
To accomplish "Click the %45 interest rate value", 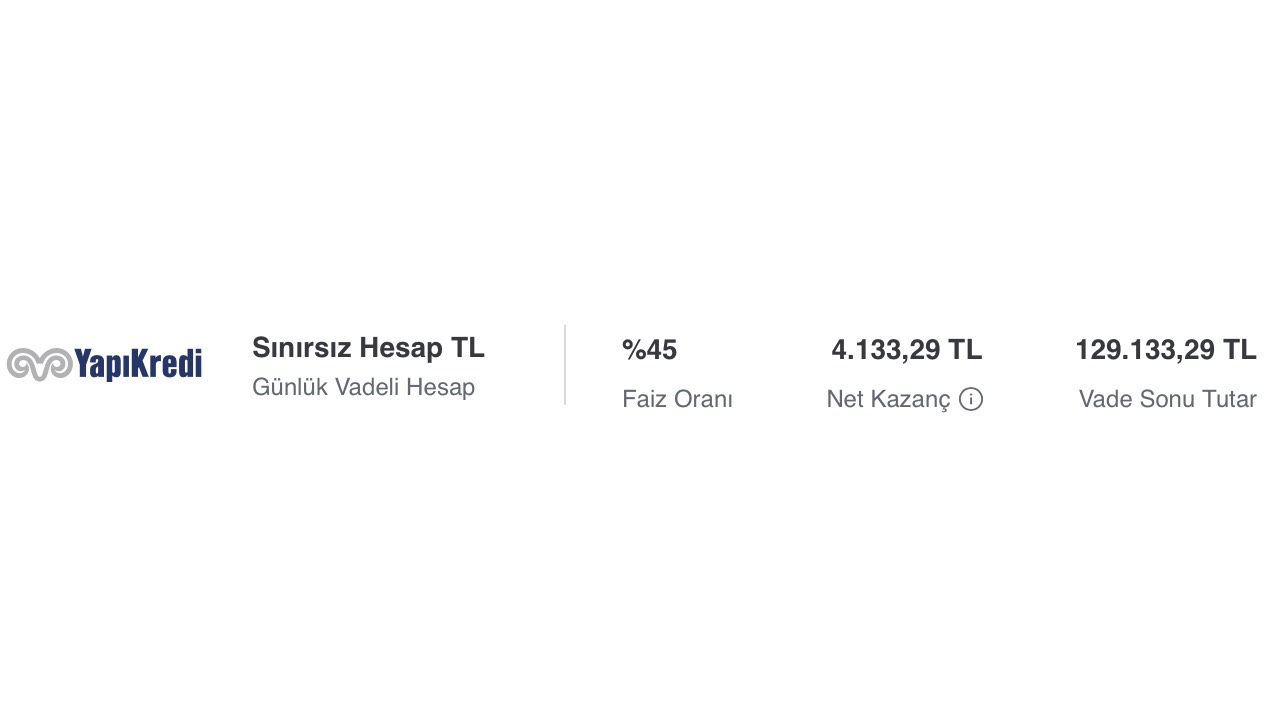I will click(x=649, y=350).
